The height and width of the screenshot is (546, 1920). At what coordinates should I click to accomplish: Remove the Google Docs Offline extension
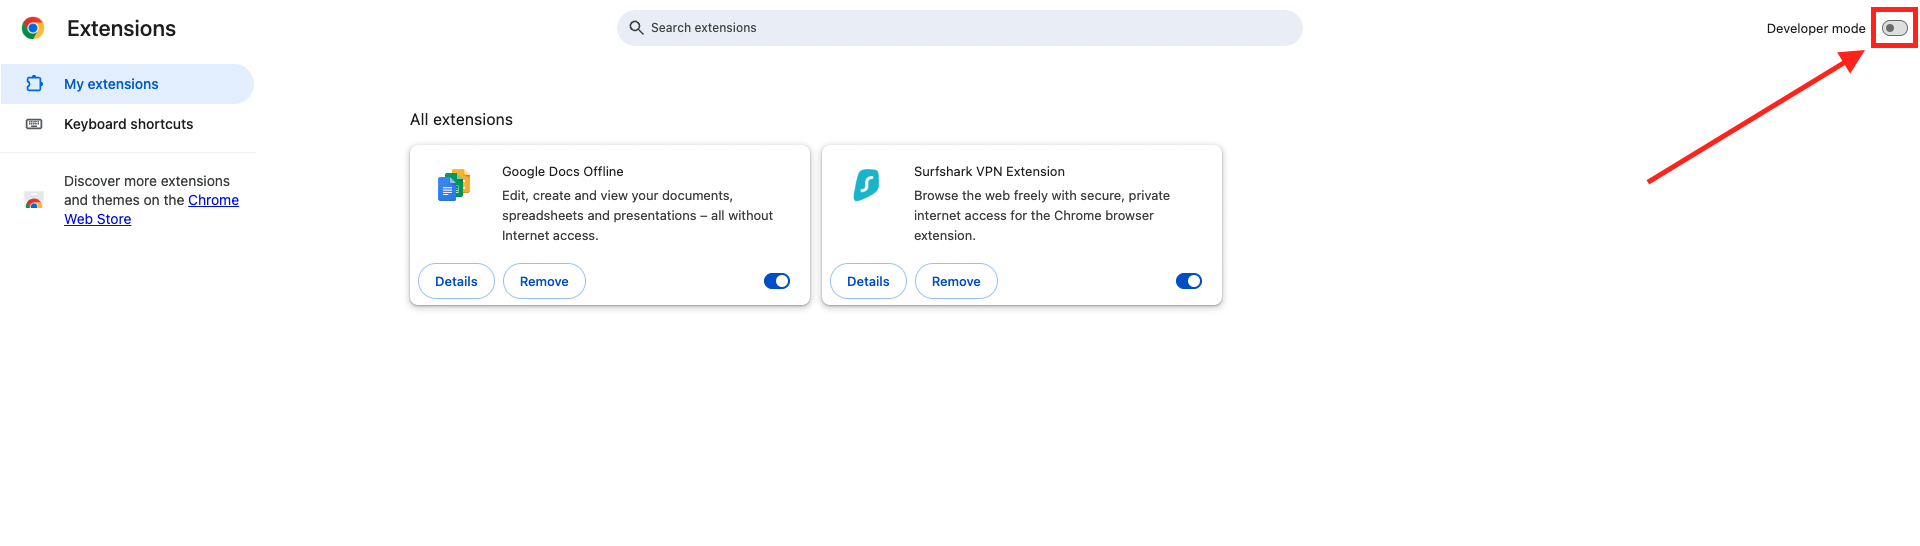click(544, 281)
